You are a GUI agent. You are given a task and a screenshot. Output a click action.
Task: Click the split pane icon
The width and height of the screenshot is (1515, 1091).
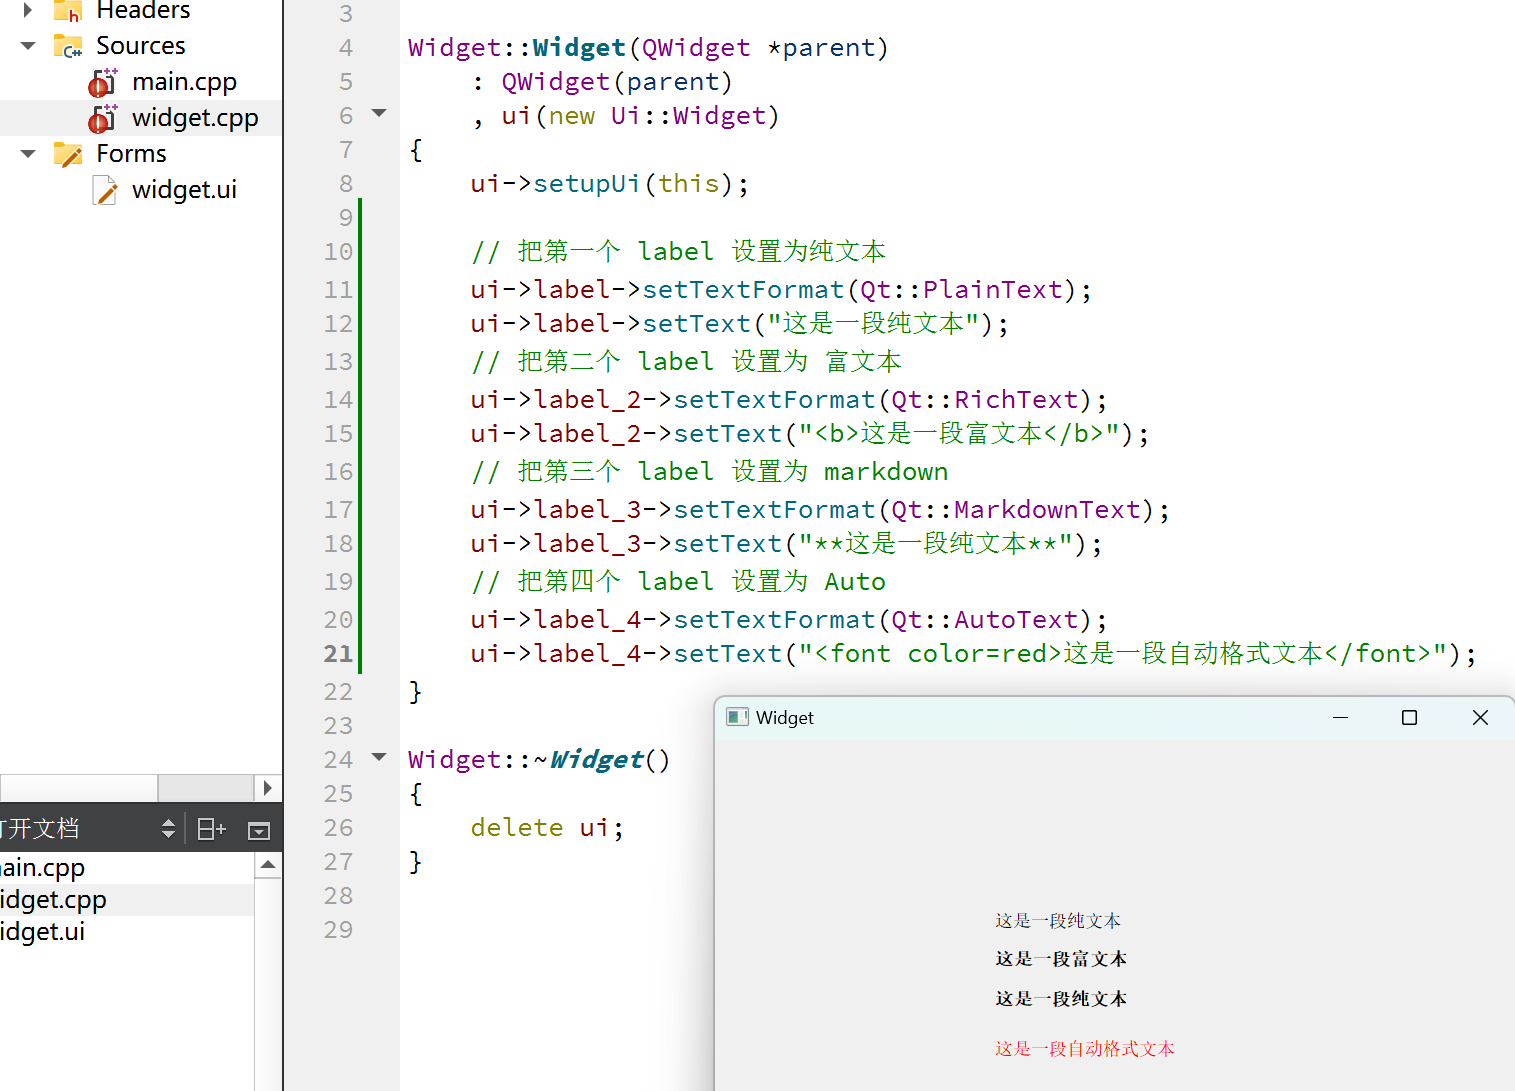211,829
